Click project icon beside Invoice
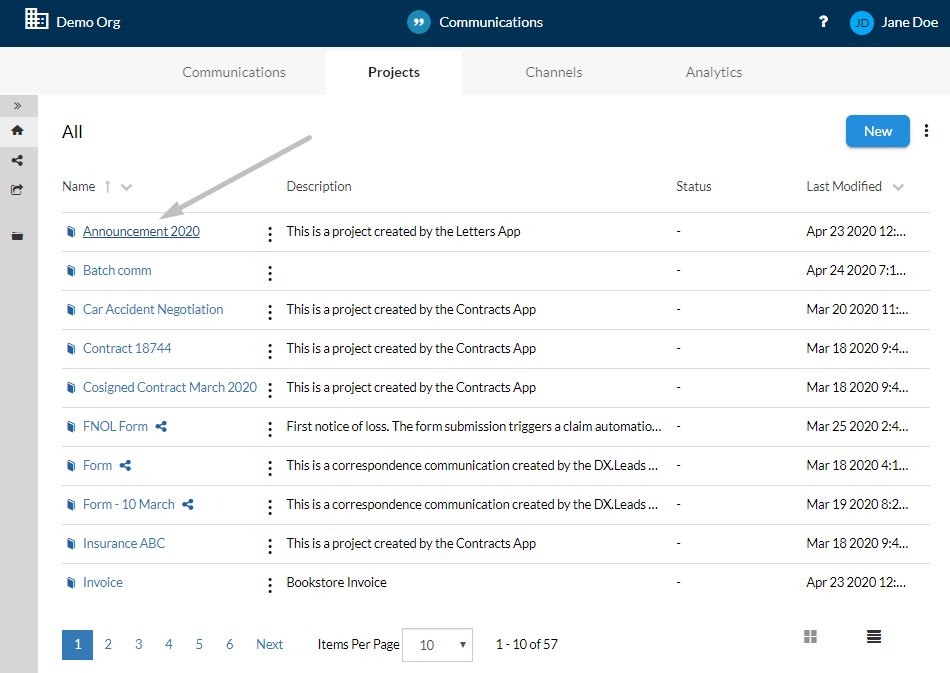 (x=71, y=583)
